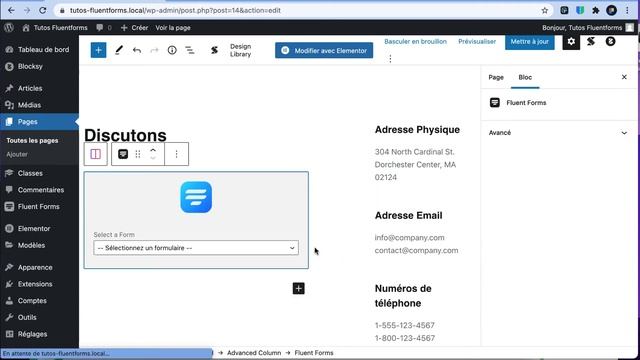Bookmark page with star icon
Viewport: 640px width, 360px height.
point(544,11)
